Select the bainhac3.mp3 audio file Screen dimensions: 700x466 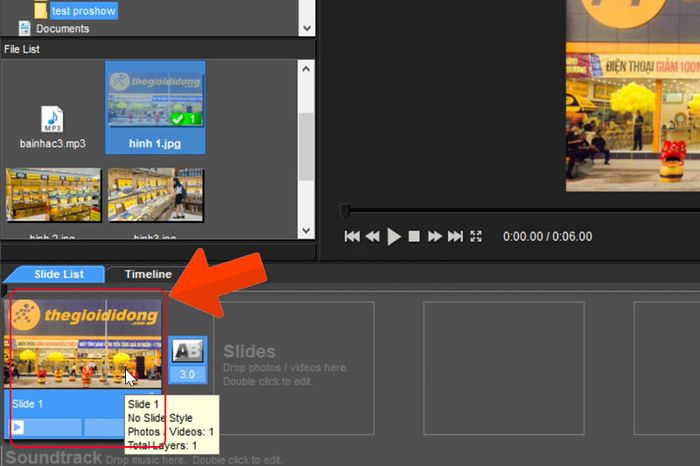pos(53,127)
